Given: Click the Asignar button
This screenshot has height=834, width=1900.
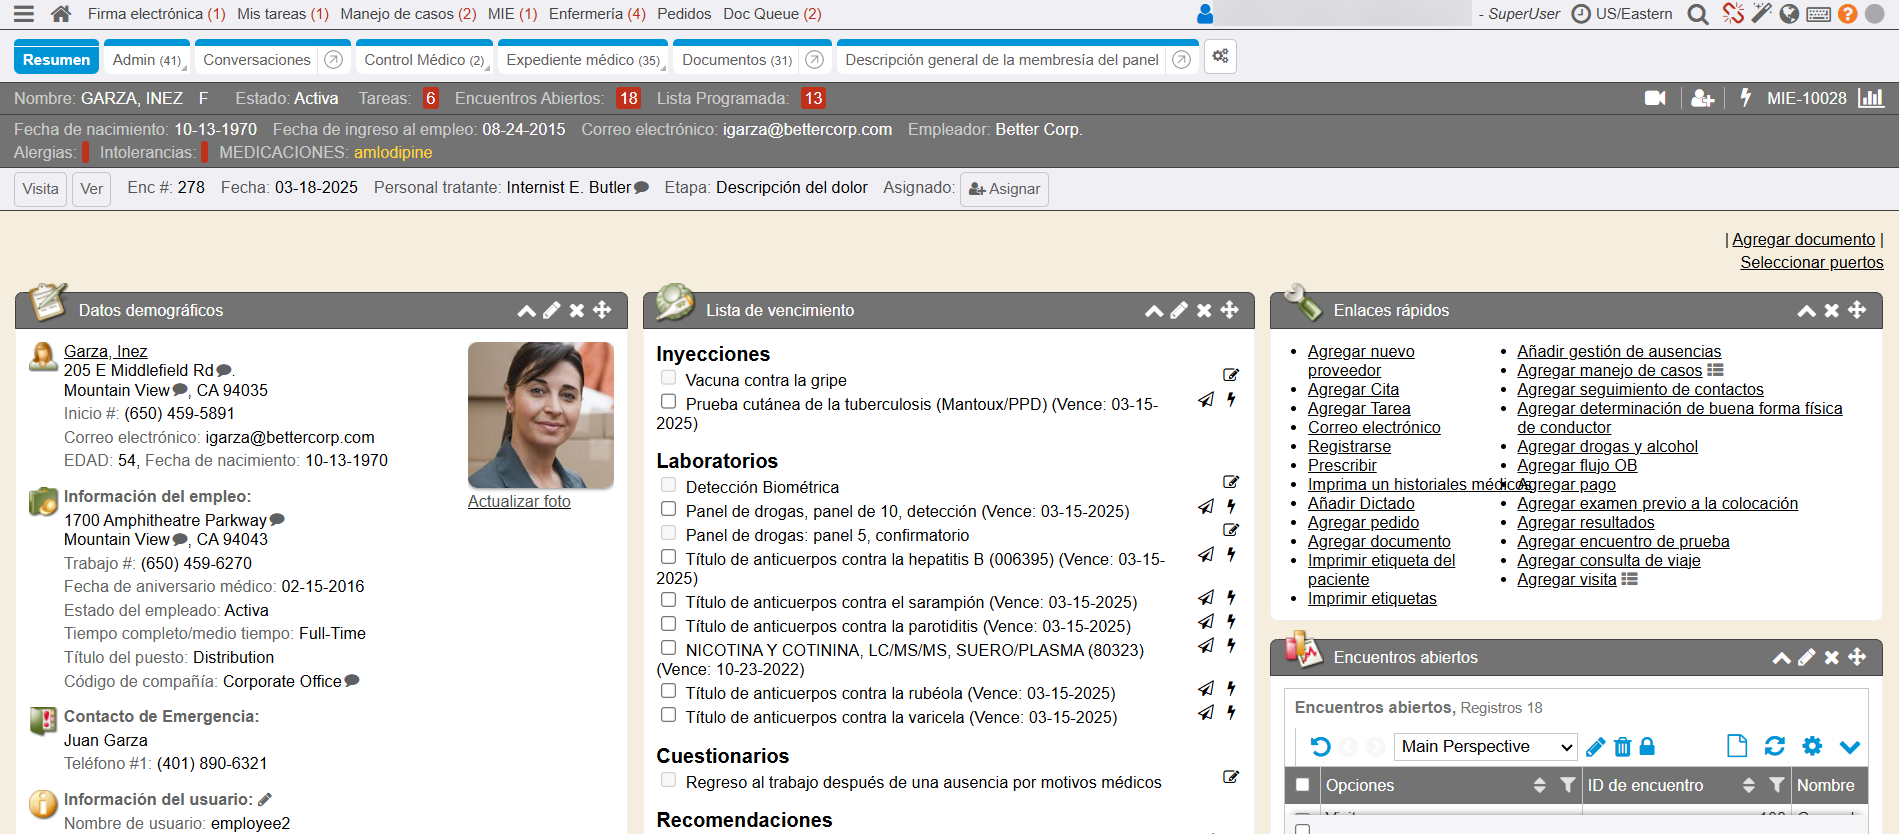Looking at the screenshot, I should tap(1004, 189).
